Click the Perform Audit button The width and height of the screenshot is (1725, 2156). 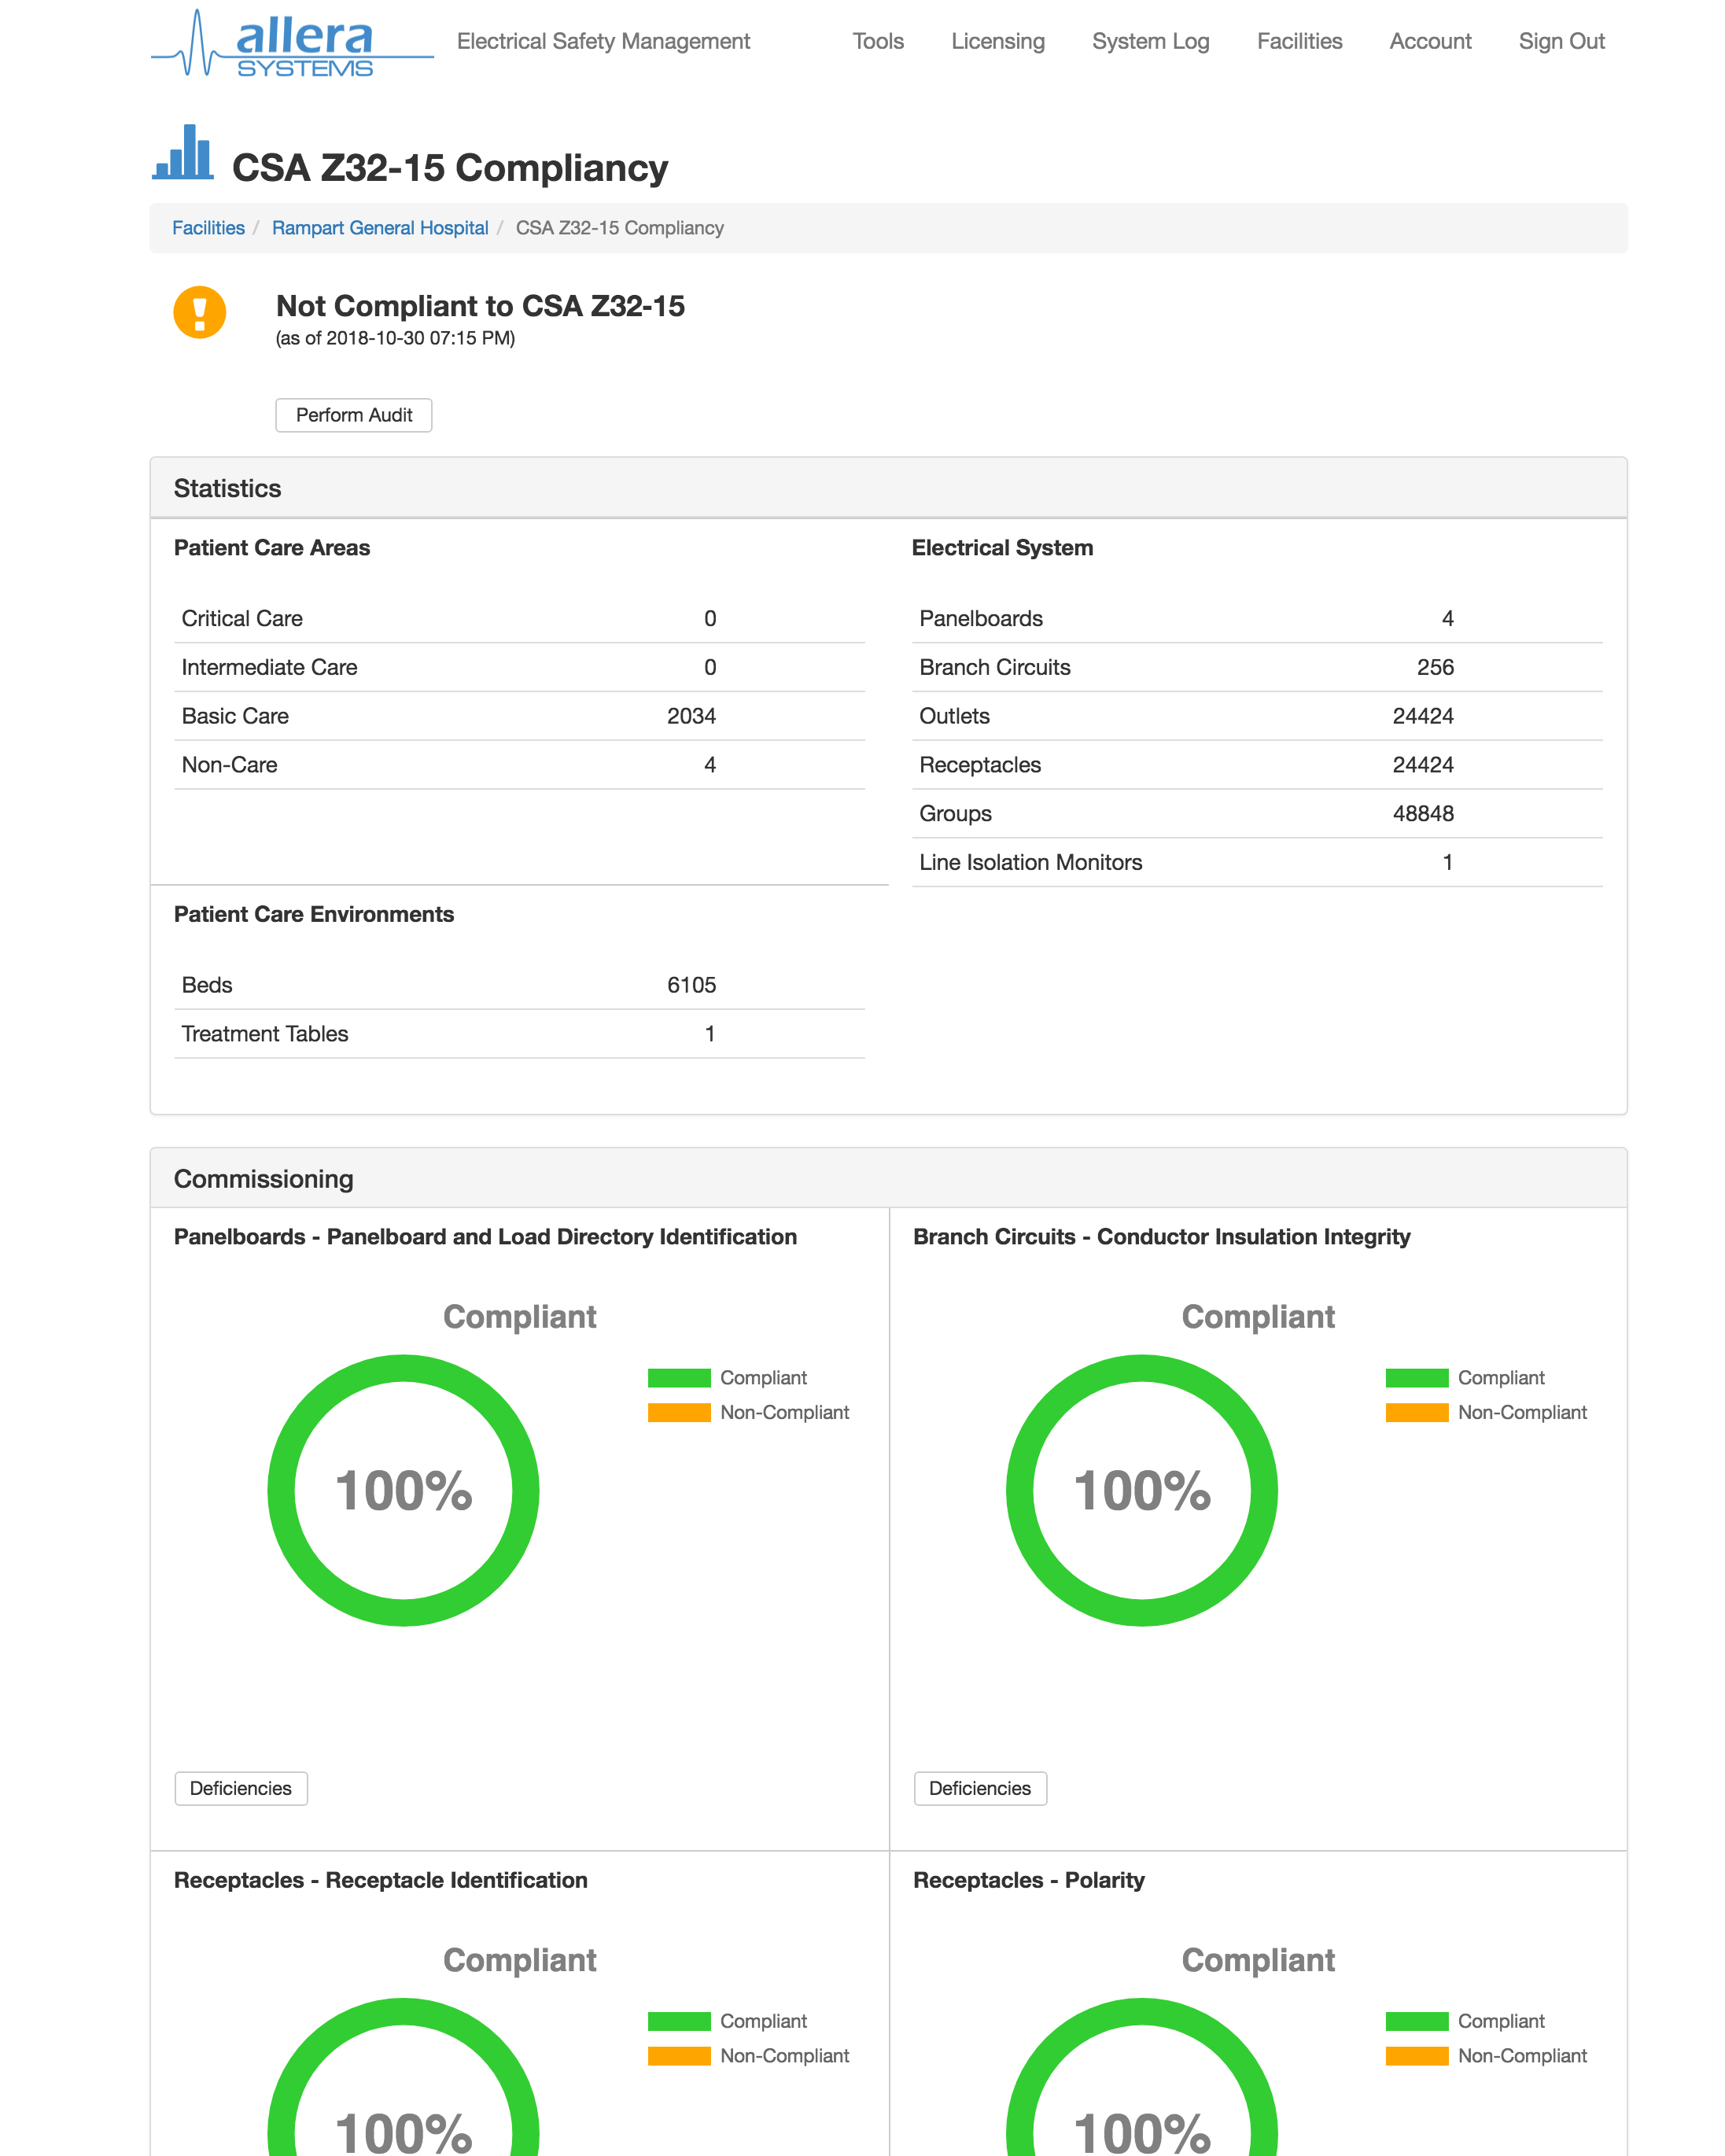tap(354, 415)
